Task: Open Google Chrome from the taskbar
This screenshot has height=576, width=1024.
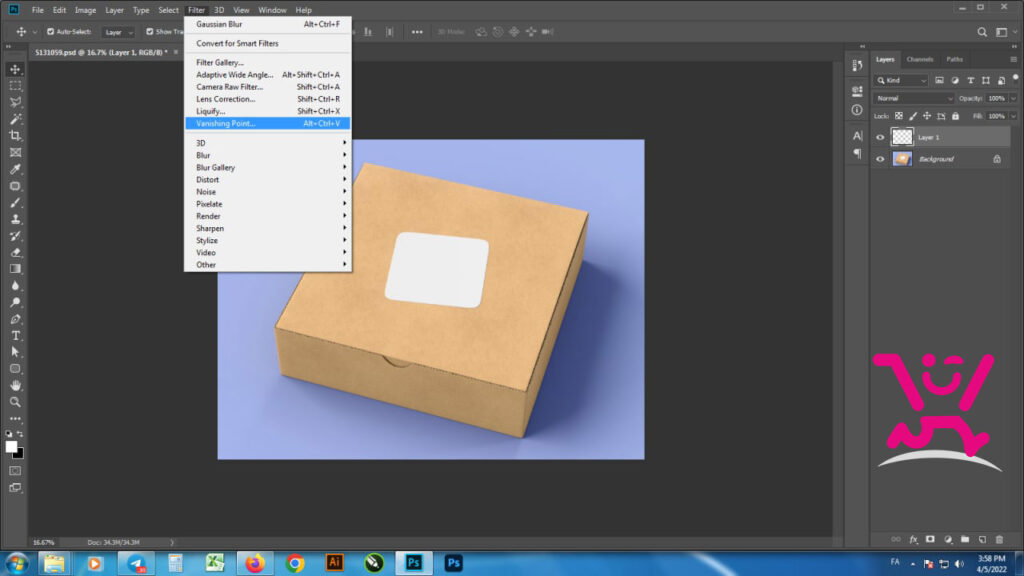Action: click(295, 562)
